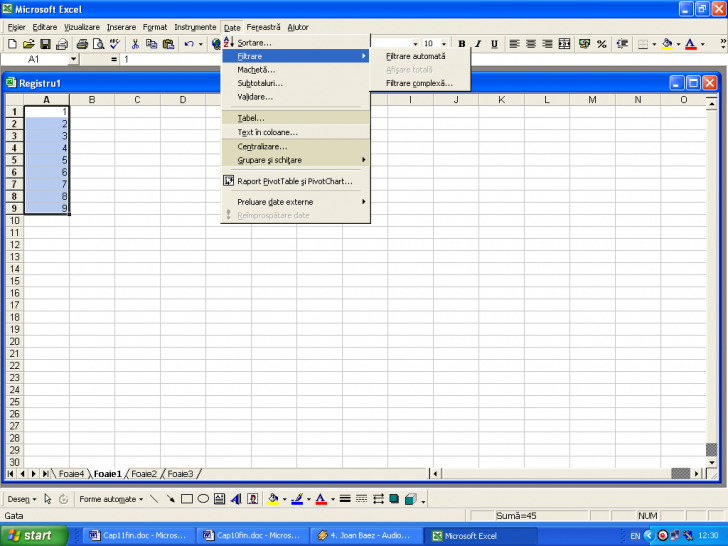Open the font size dropdown
Viewport: 728px width, 546px height.
click(443, 44)
